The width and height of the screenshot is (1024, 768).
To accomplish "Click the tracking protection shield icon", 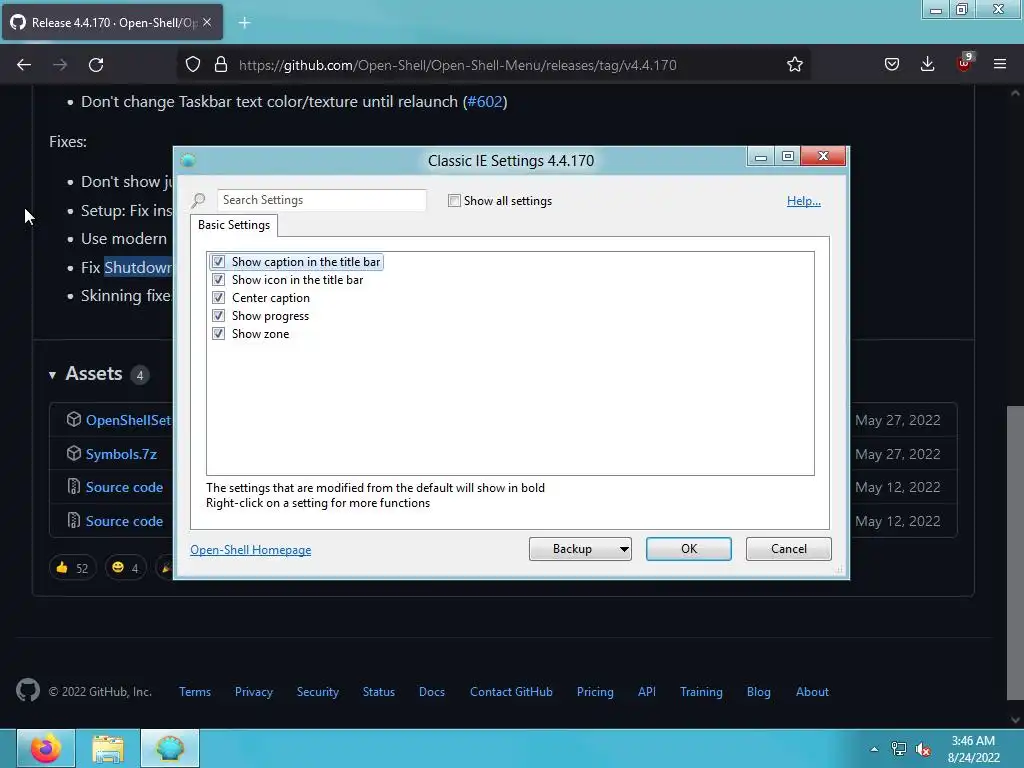I will click(x=193, y=65).
